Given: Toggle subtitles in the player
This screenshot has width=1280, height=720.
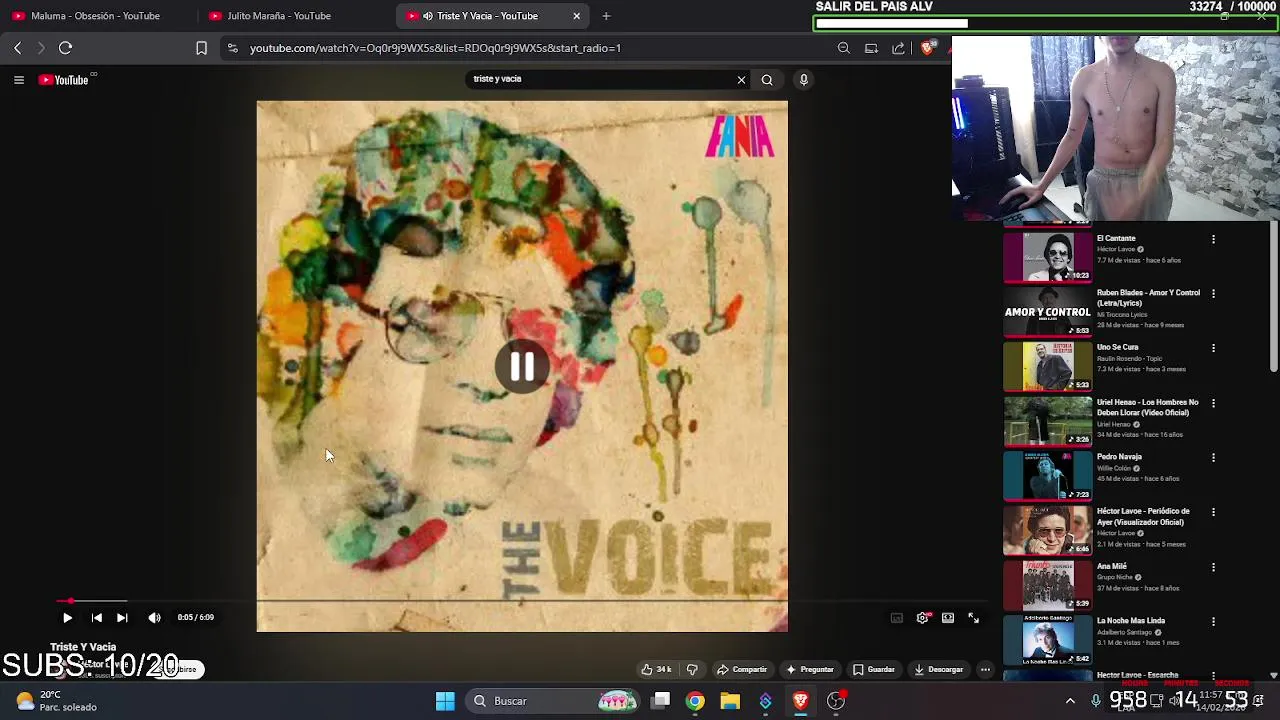Looking at the screenshot, I should [x=897, y=618].
